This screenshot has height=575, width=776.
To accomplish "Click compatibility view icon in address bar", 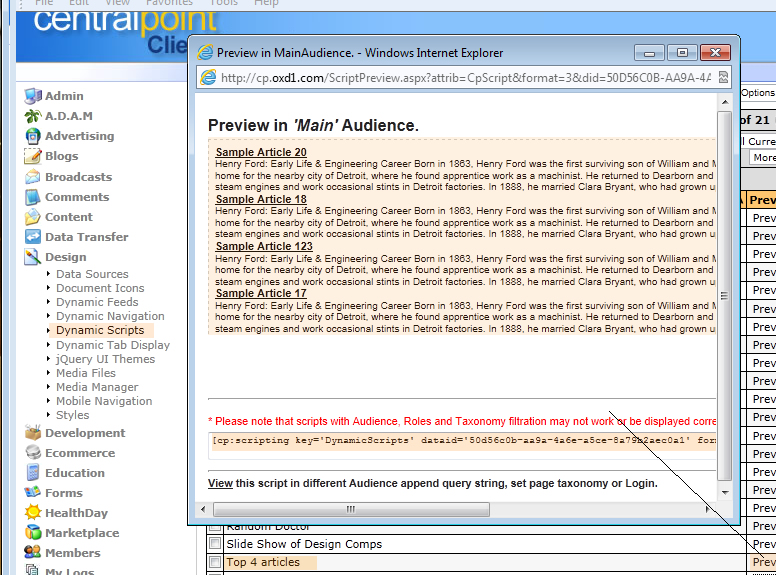I will (x=724, y=78).
